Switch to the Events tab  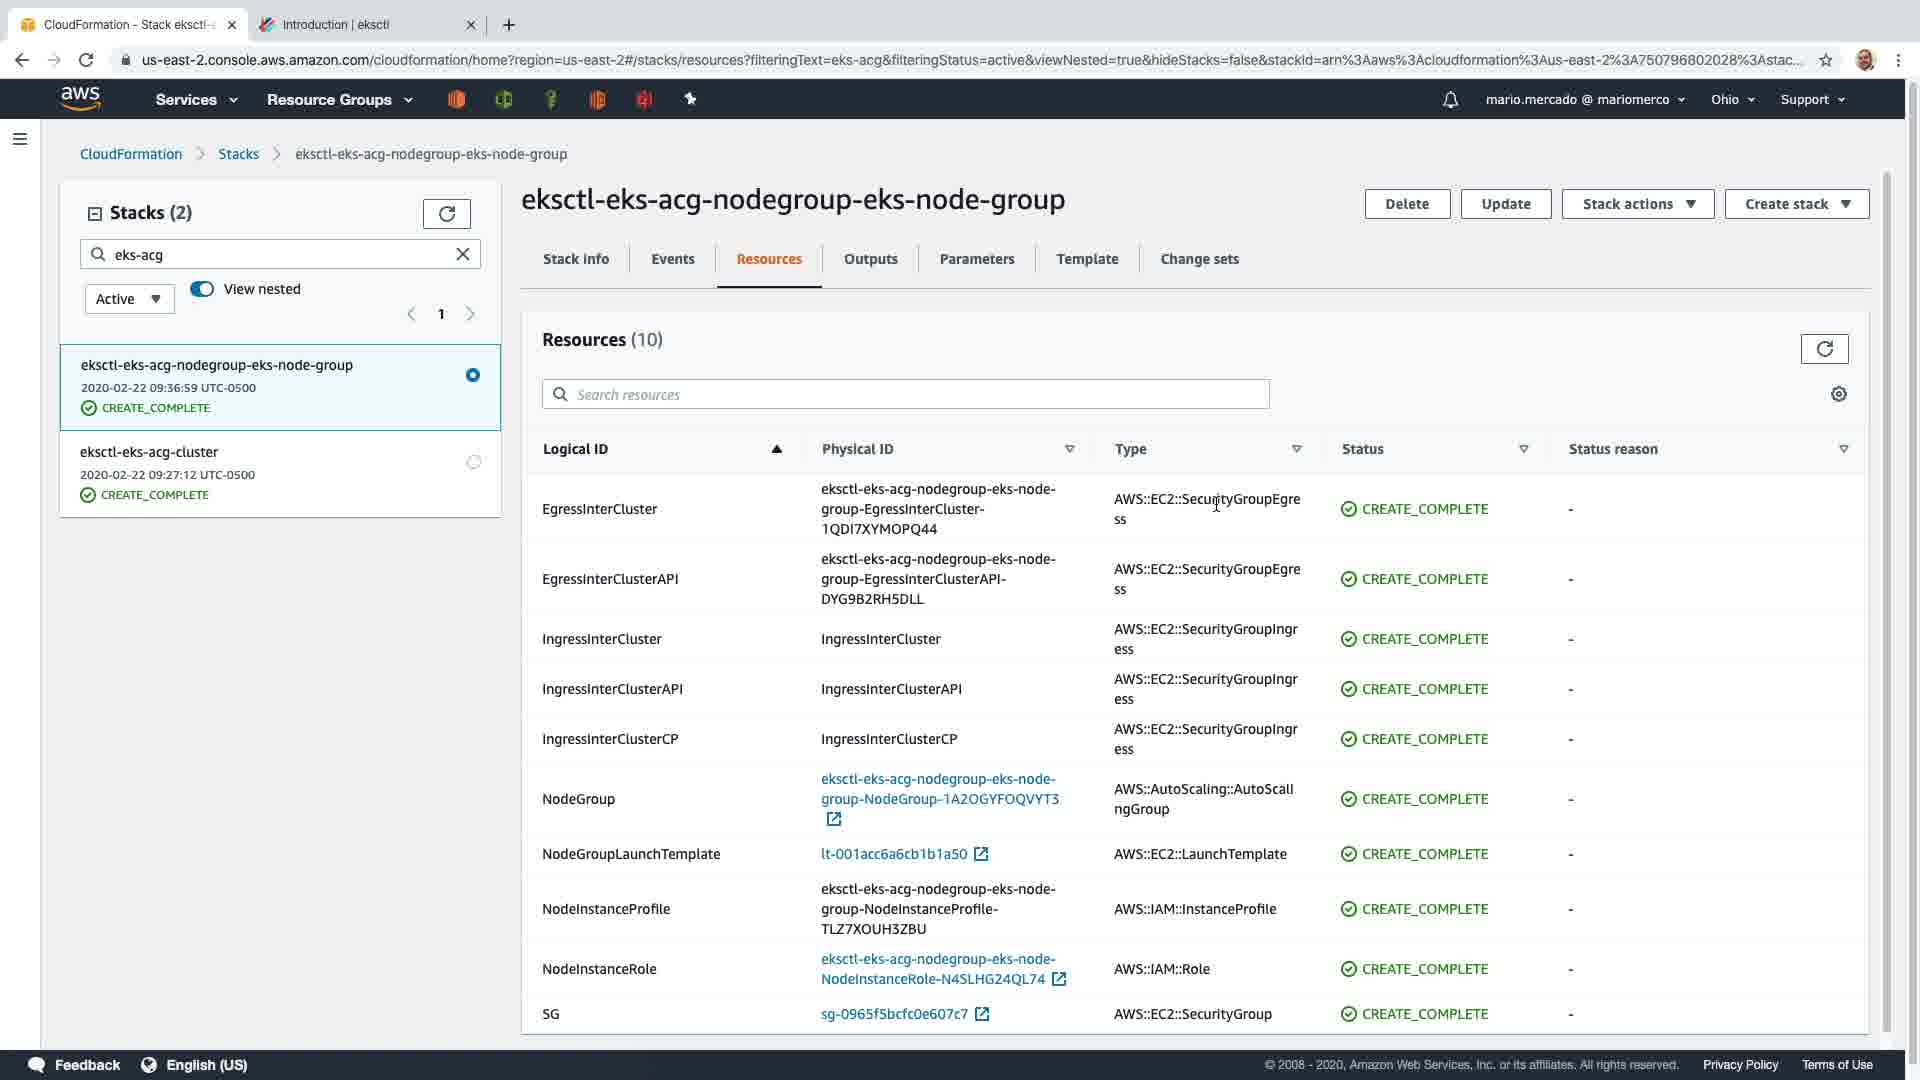(672, 259)
